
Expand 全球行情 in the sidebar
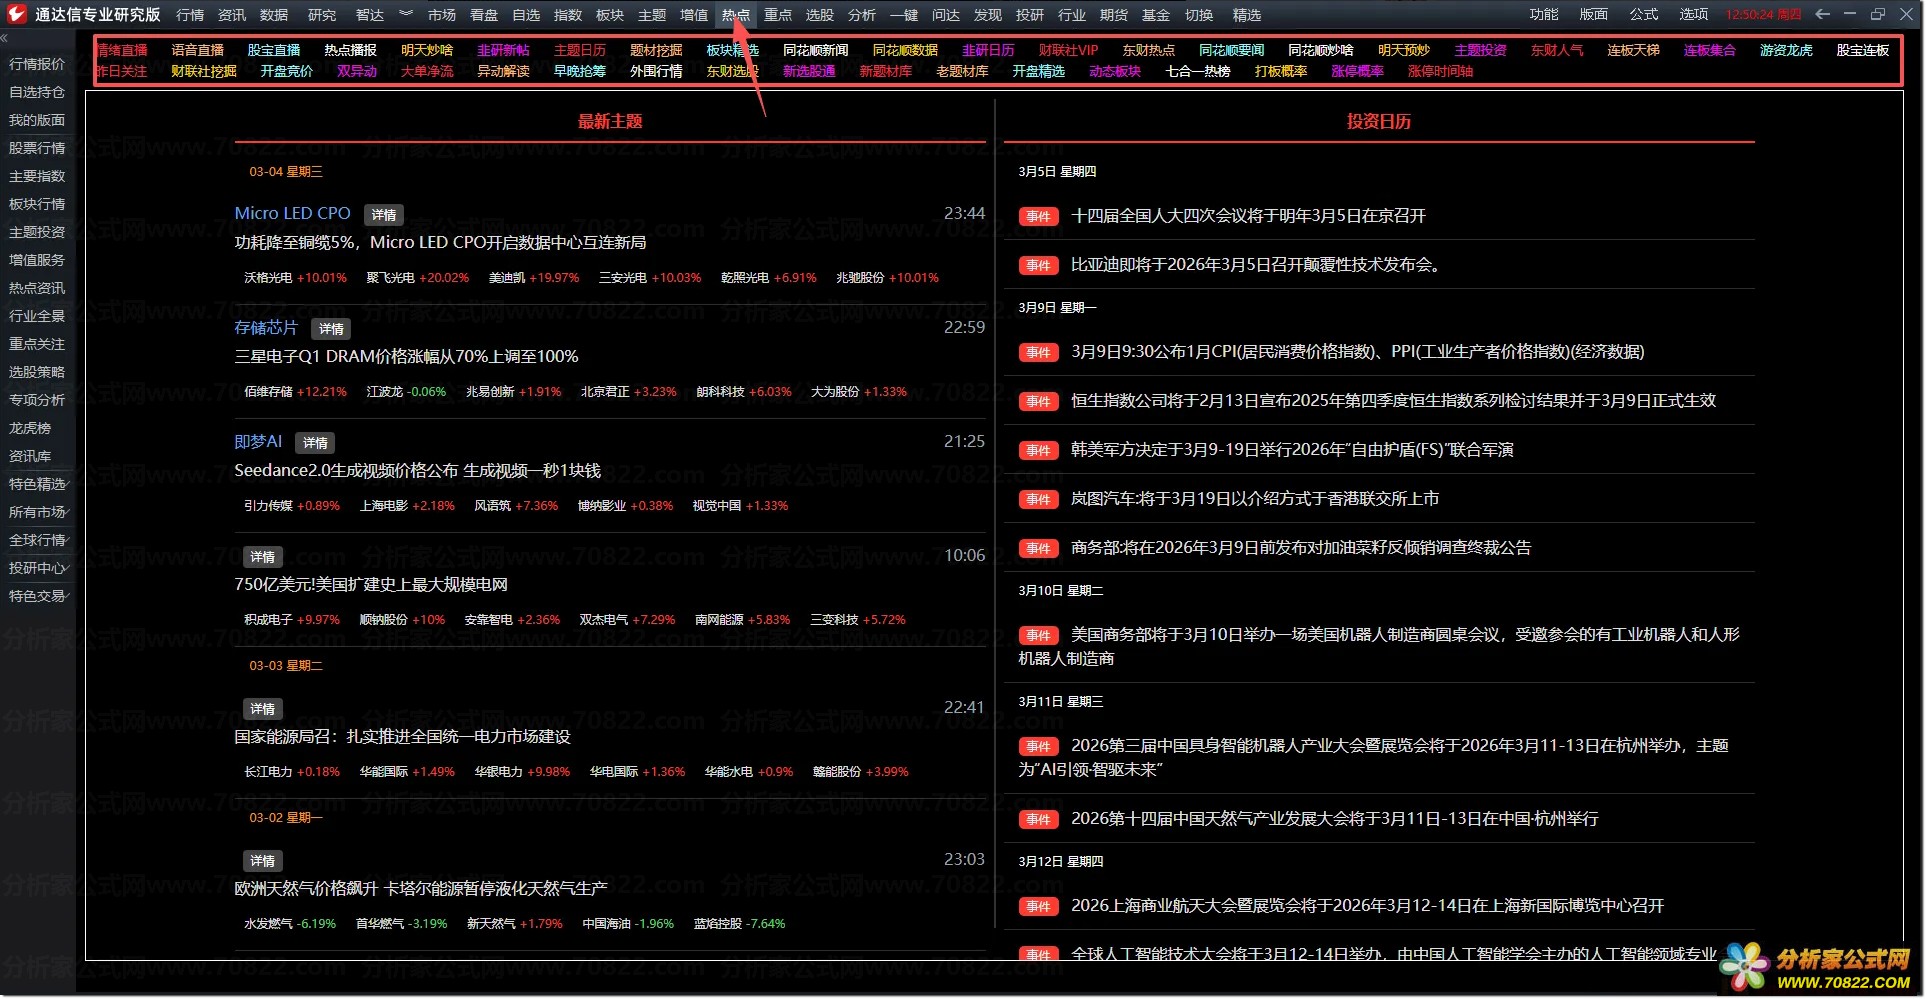pyautogui.click(x=38, y=540)
